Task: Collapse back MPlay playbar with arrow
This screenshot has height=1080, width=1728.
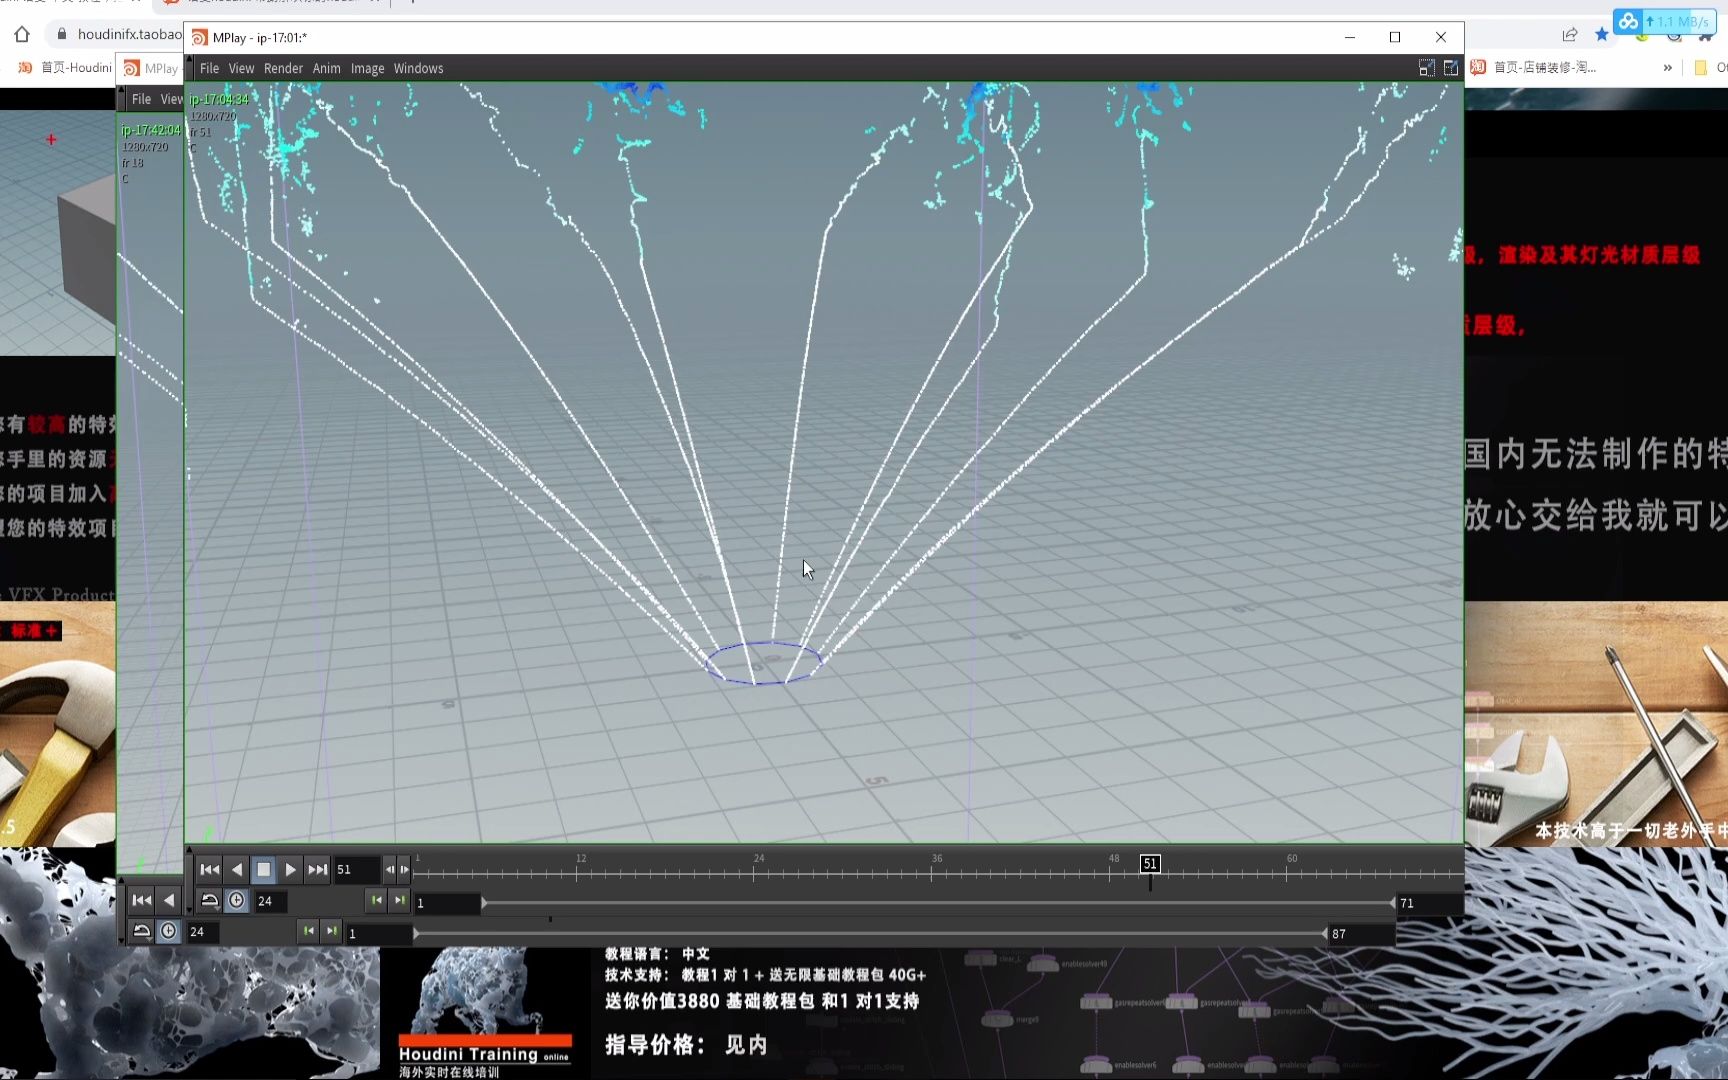Action: click(x=122, y=880)
